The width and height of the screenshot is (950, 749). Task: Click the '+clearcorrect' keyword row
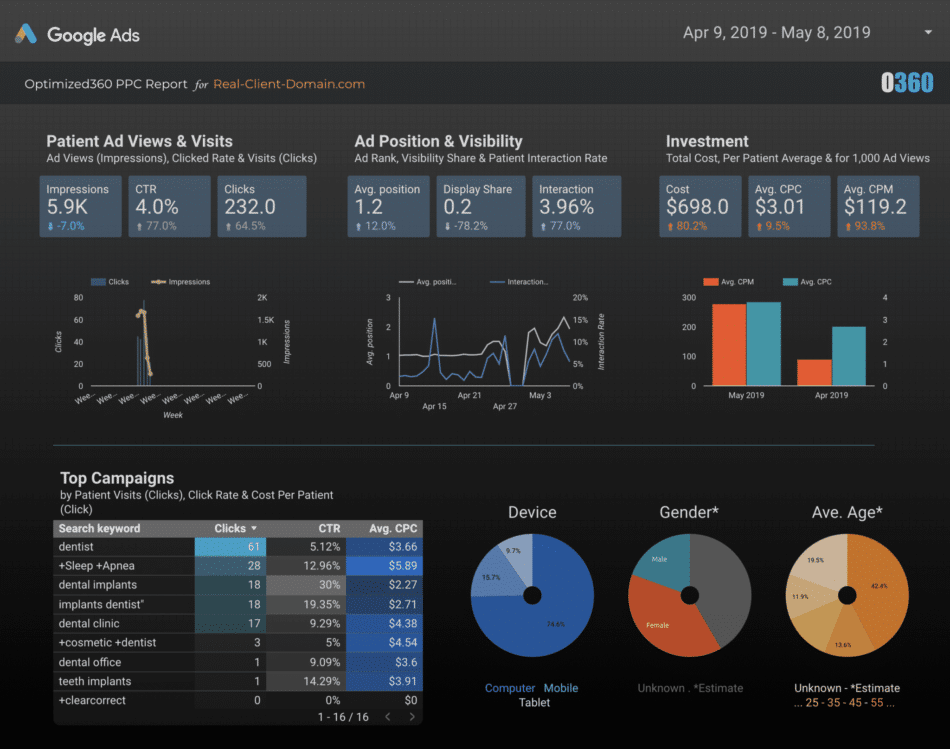click(238, 700)
